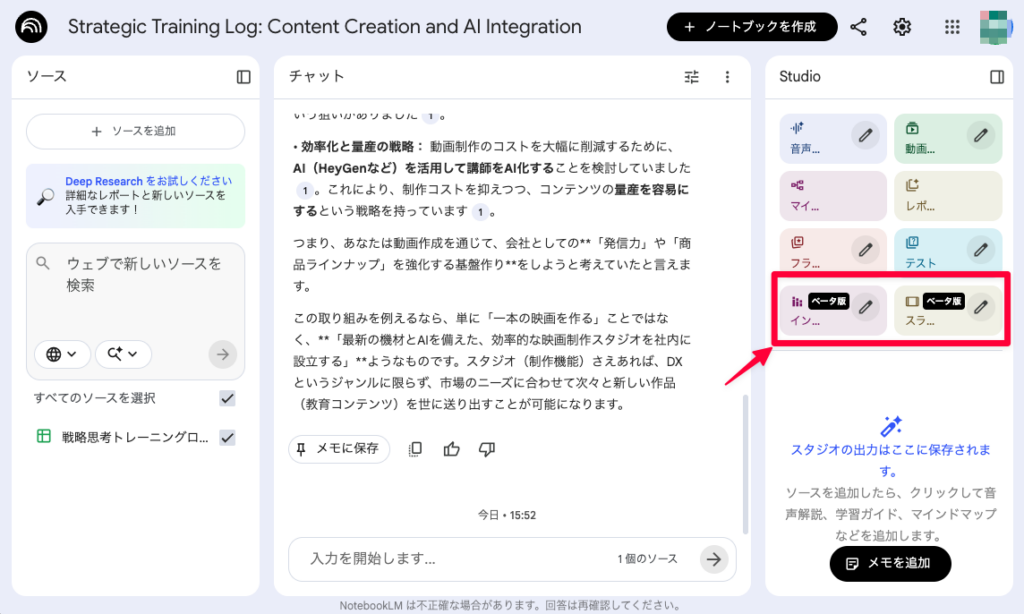Open the chat three-dot menu
Screen dimensions: 1024x614
(727, 76)
